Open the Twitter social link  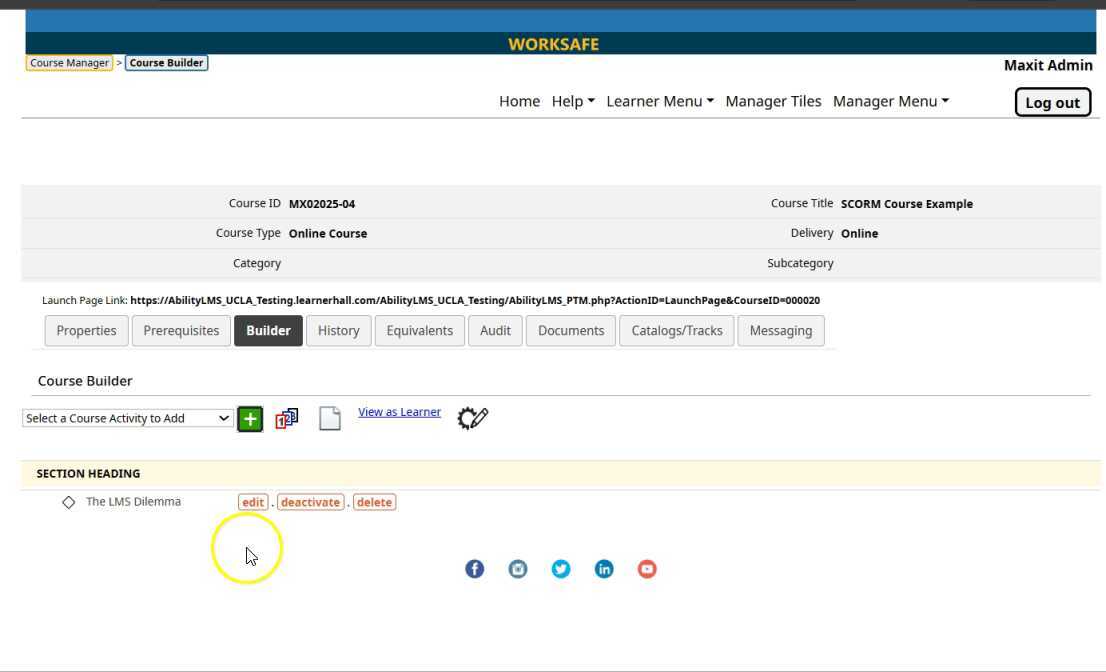561,569
